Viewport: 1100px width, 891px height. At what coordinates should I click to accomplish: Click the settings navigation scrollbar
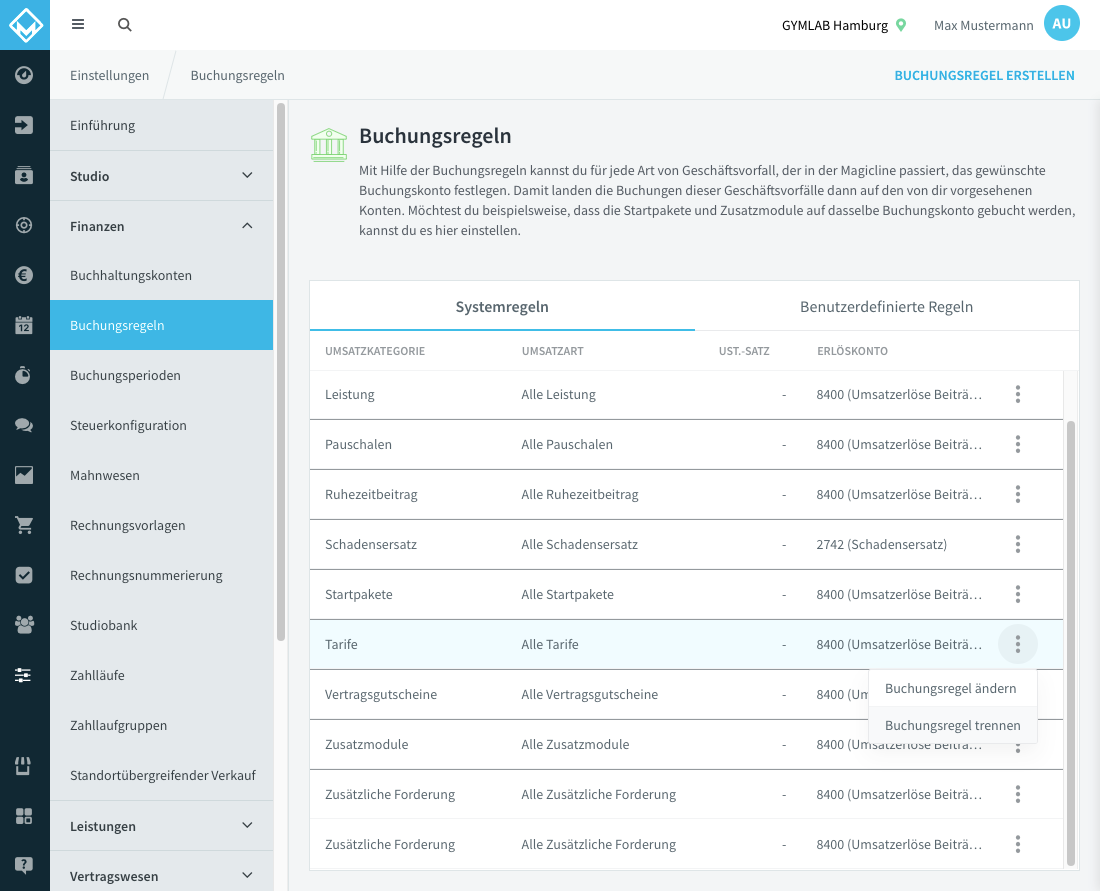point(281,372)
